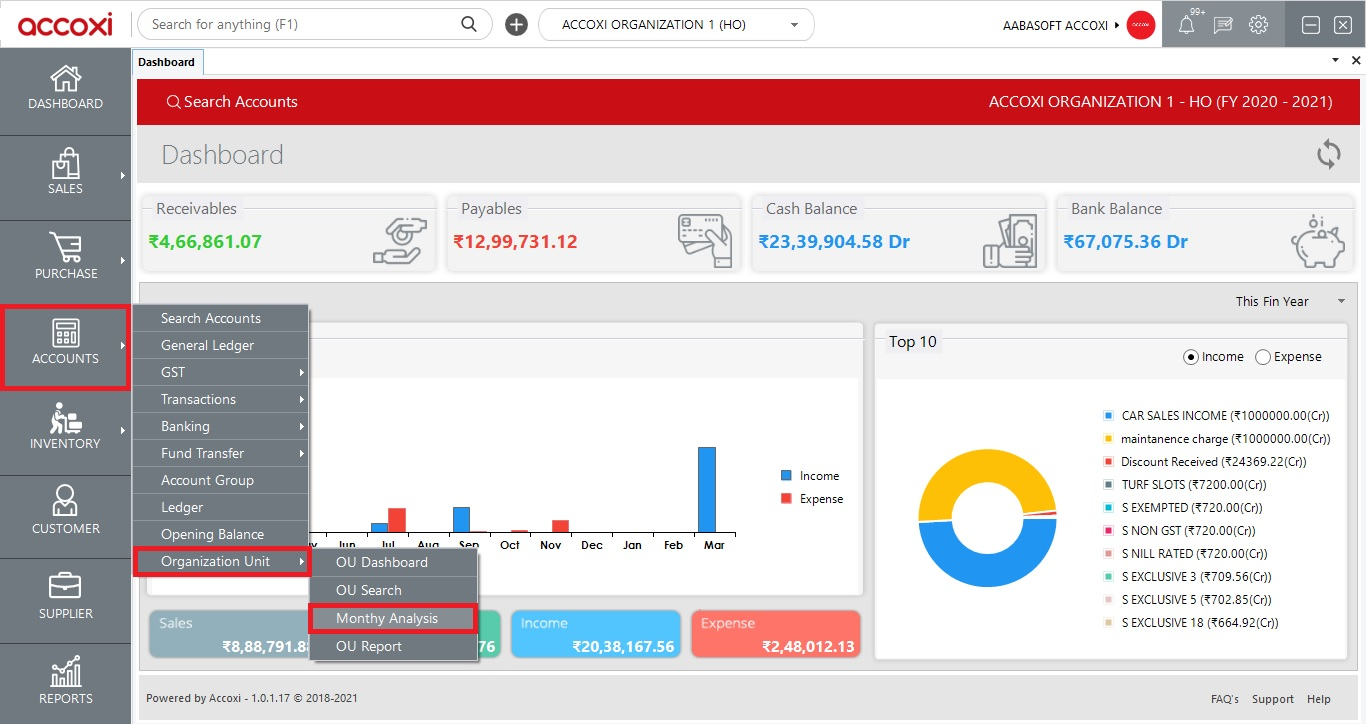Click the Search Accounts banner button
1366x724 pixels.
coord(232,101)
